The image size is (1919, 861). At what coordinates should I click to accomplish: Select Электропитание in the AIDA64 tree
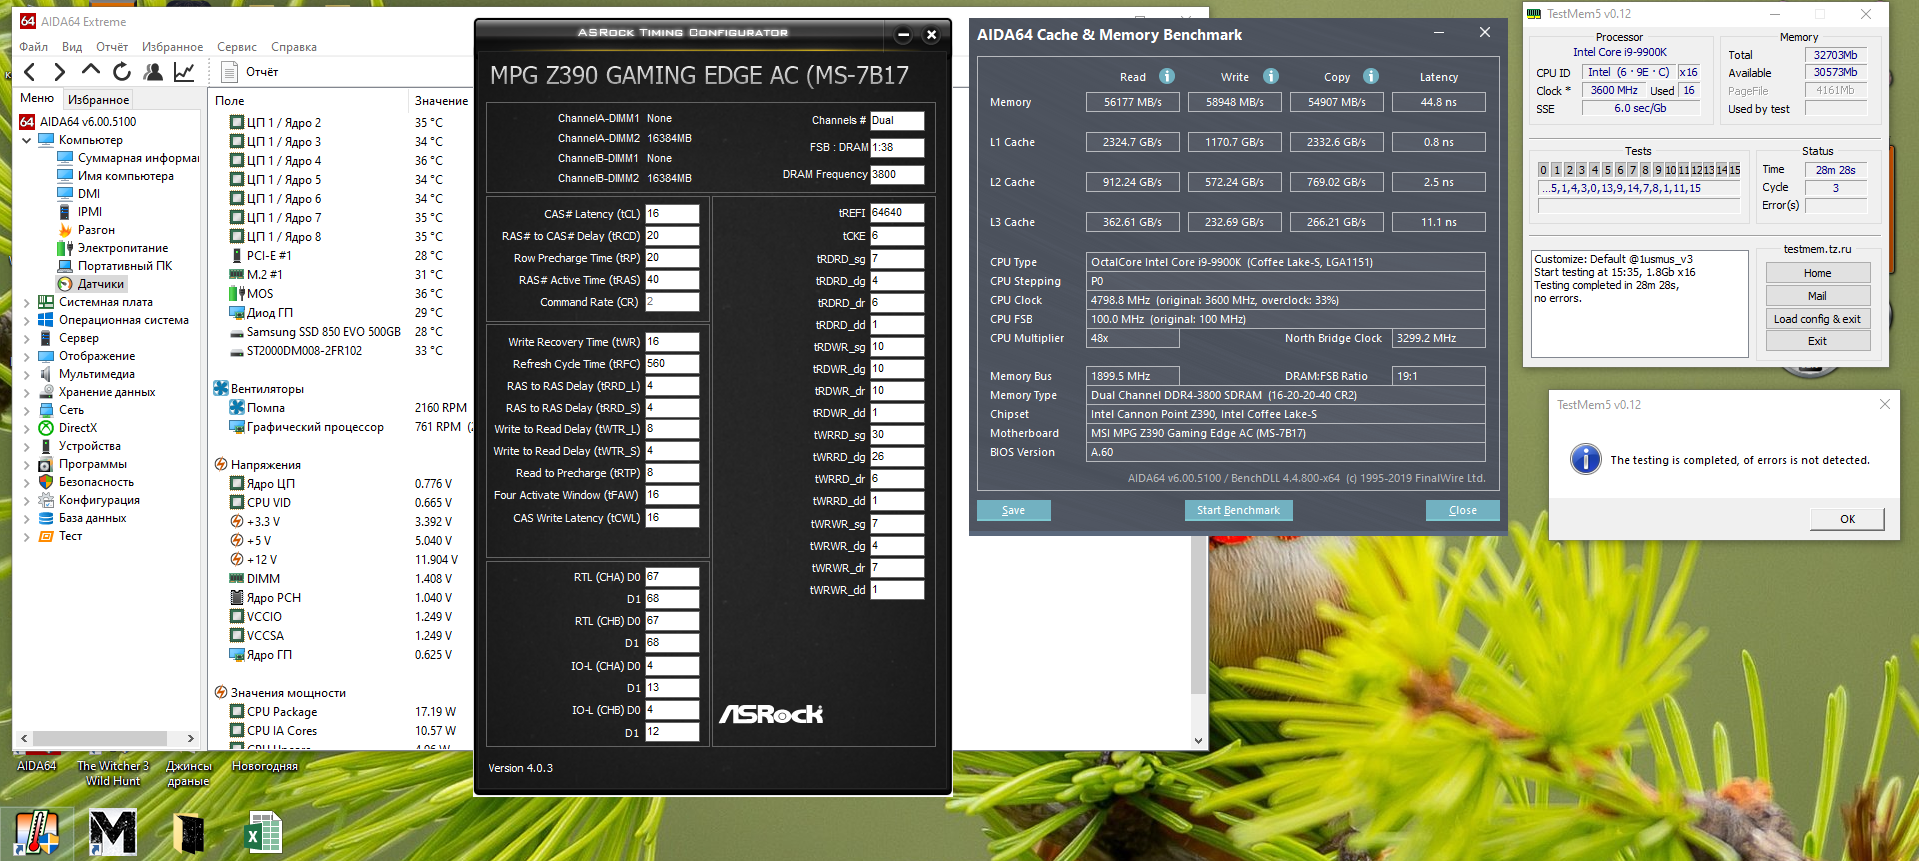[x=123, y=248]
